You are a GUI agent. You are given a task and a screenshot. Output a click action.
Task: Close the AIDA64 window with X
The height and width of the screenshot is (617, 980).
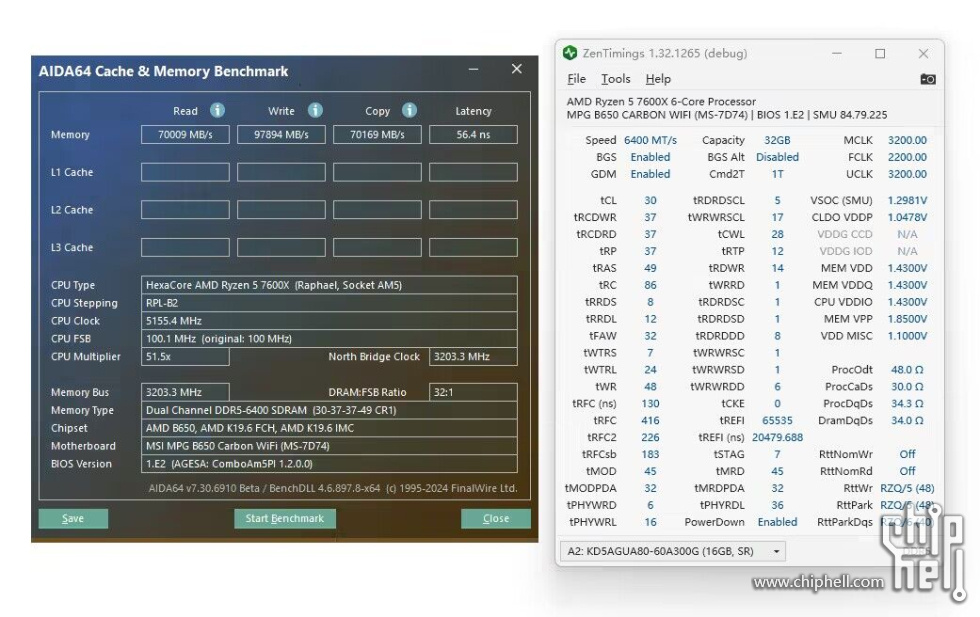(x=516, y=69)
